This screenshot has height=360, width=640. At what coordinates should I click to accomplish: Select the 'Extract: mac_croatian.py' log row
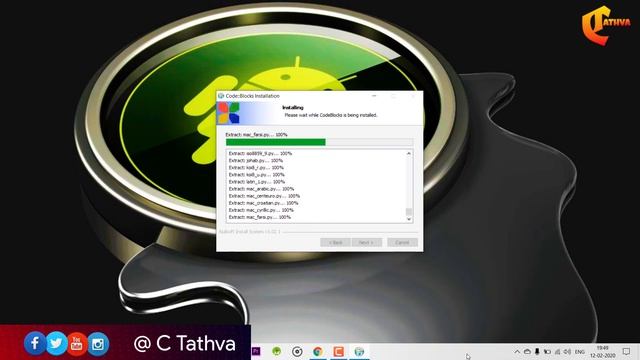point(263,203)
